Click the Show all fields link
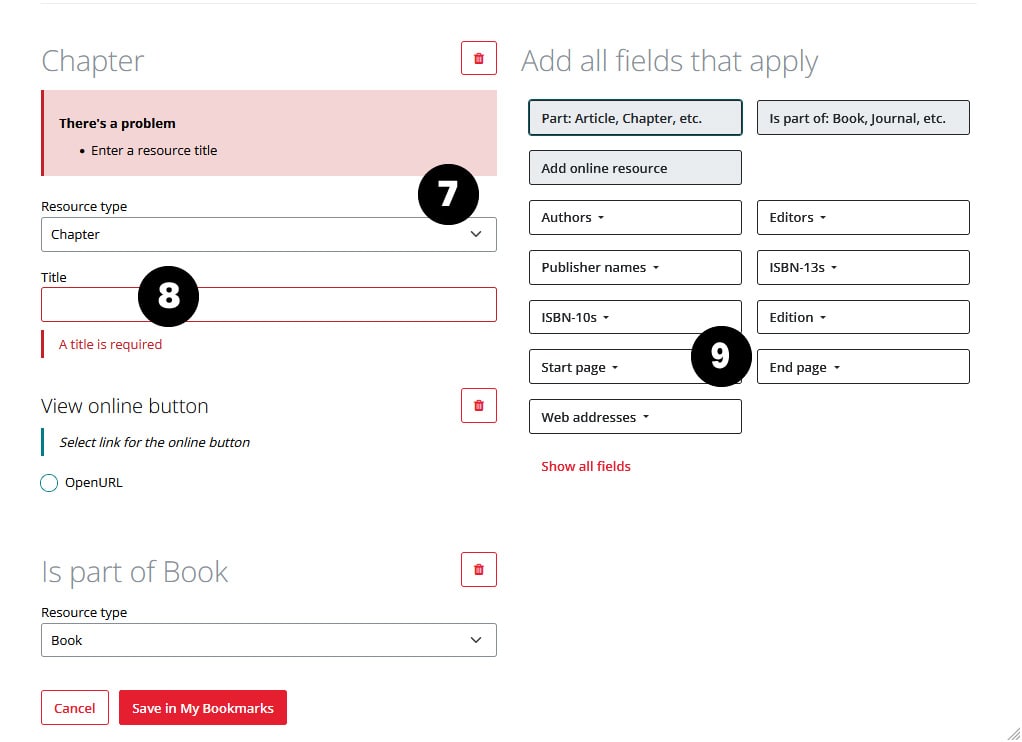The height and width of the screenshot is (742, 1022). pos(585,467)
